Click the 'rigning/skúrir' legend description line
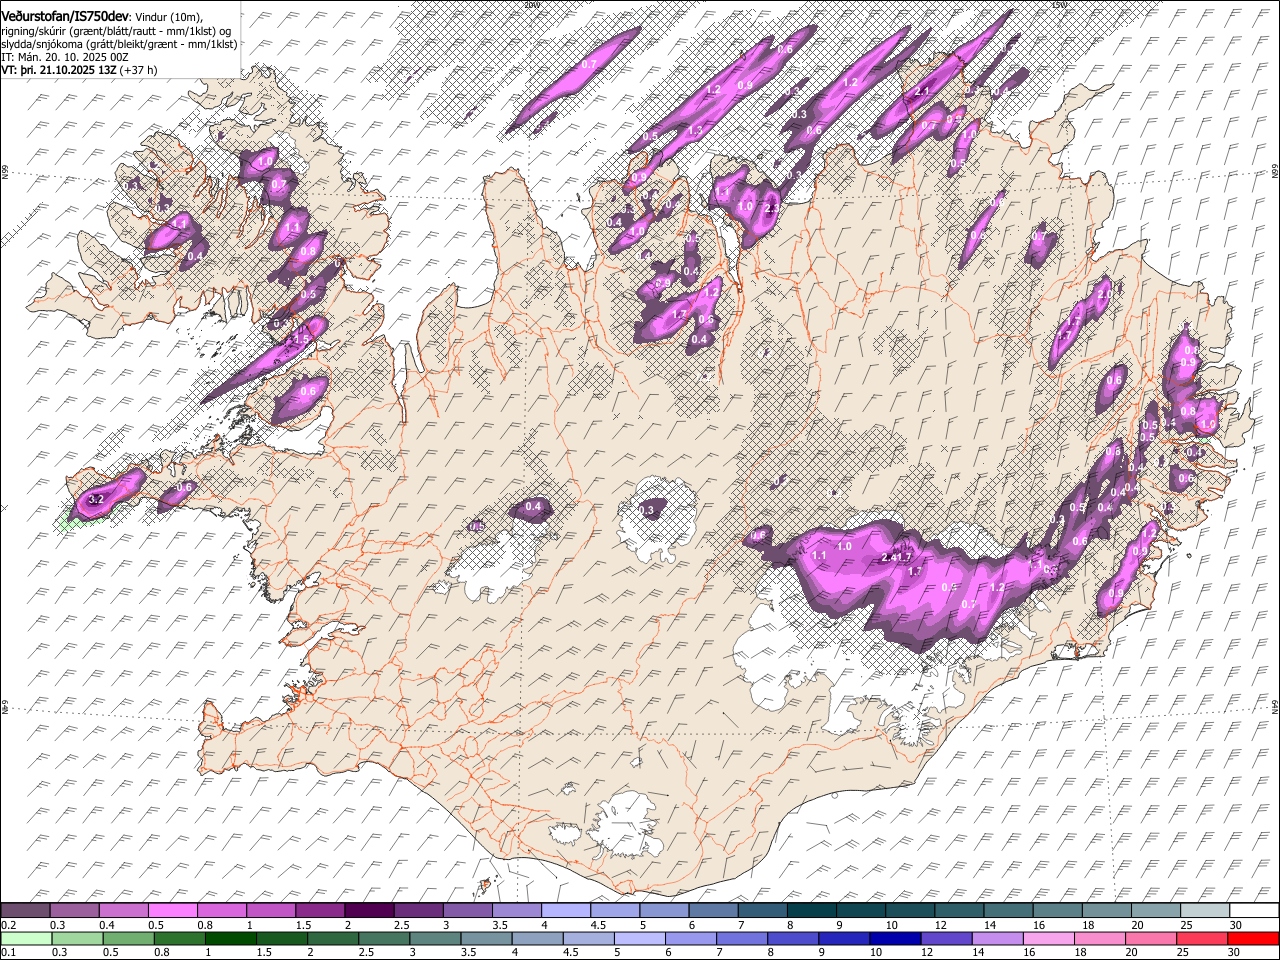 point(117,31)
